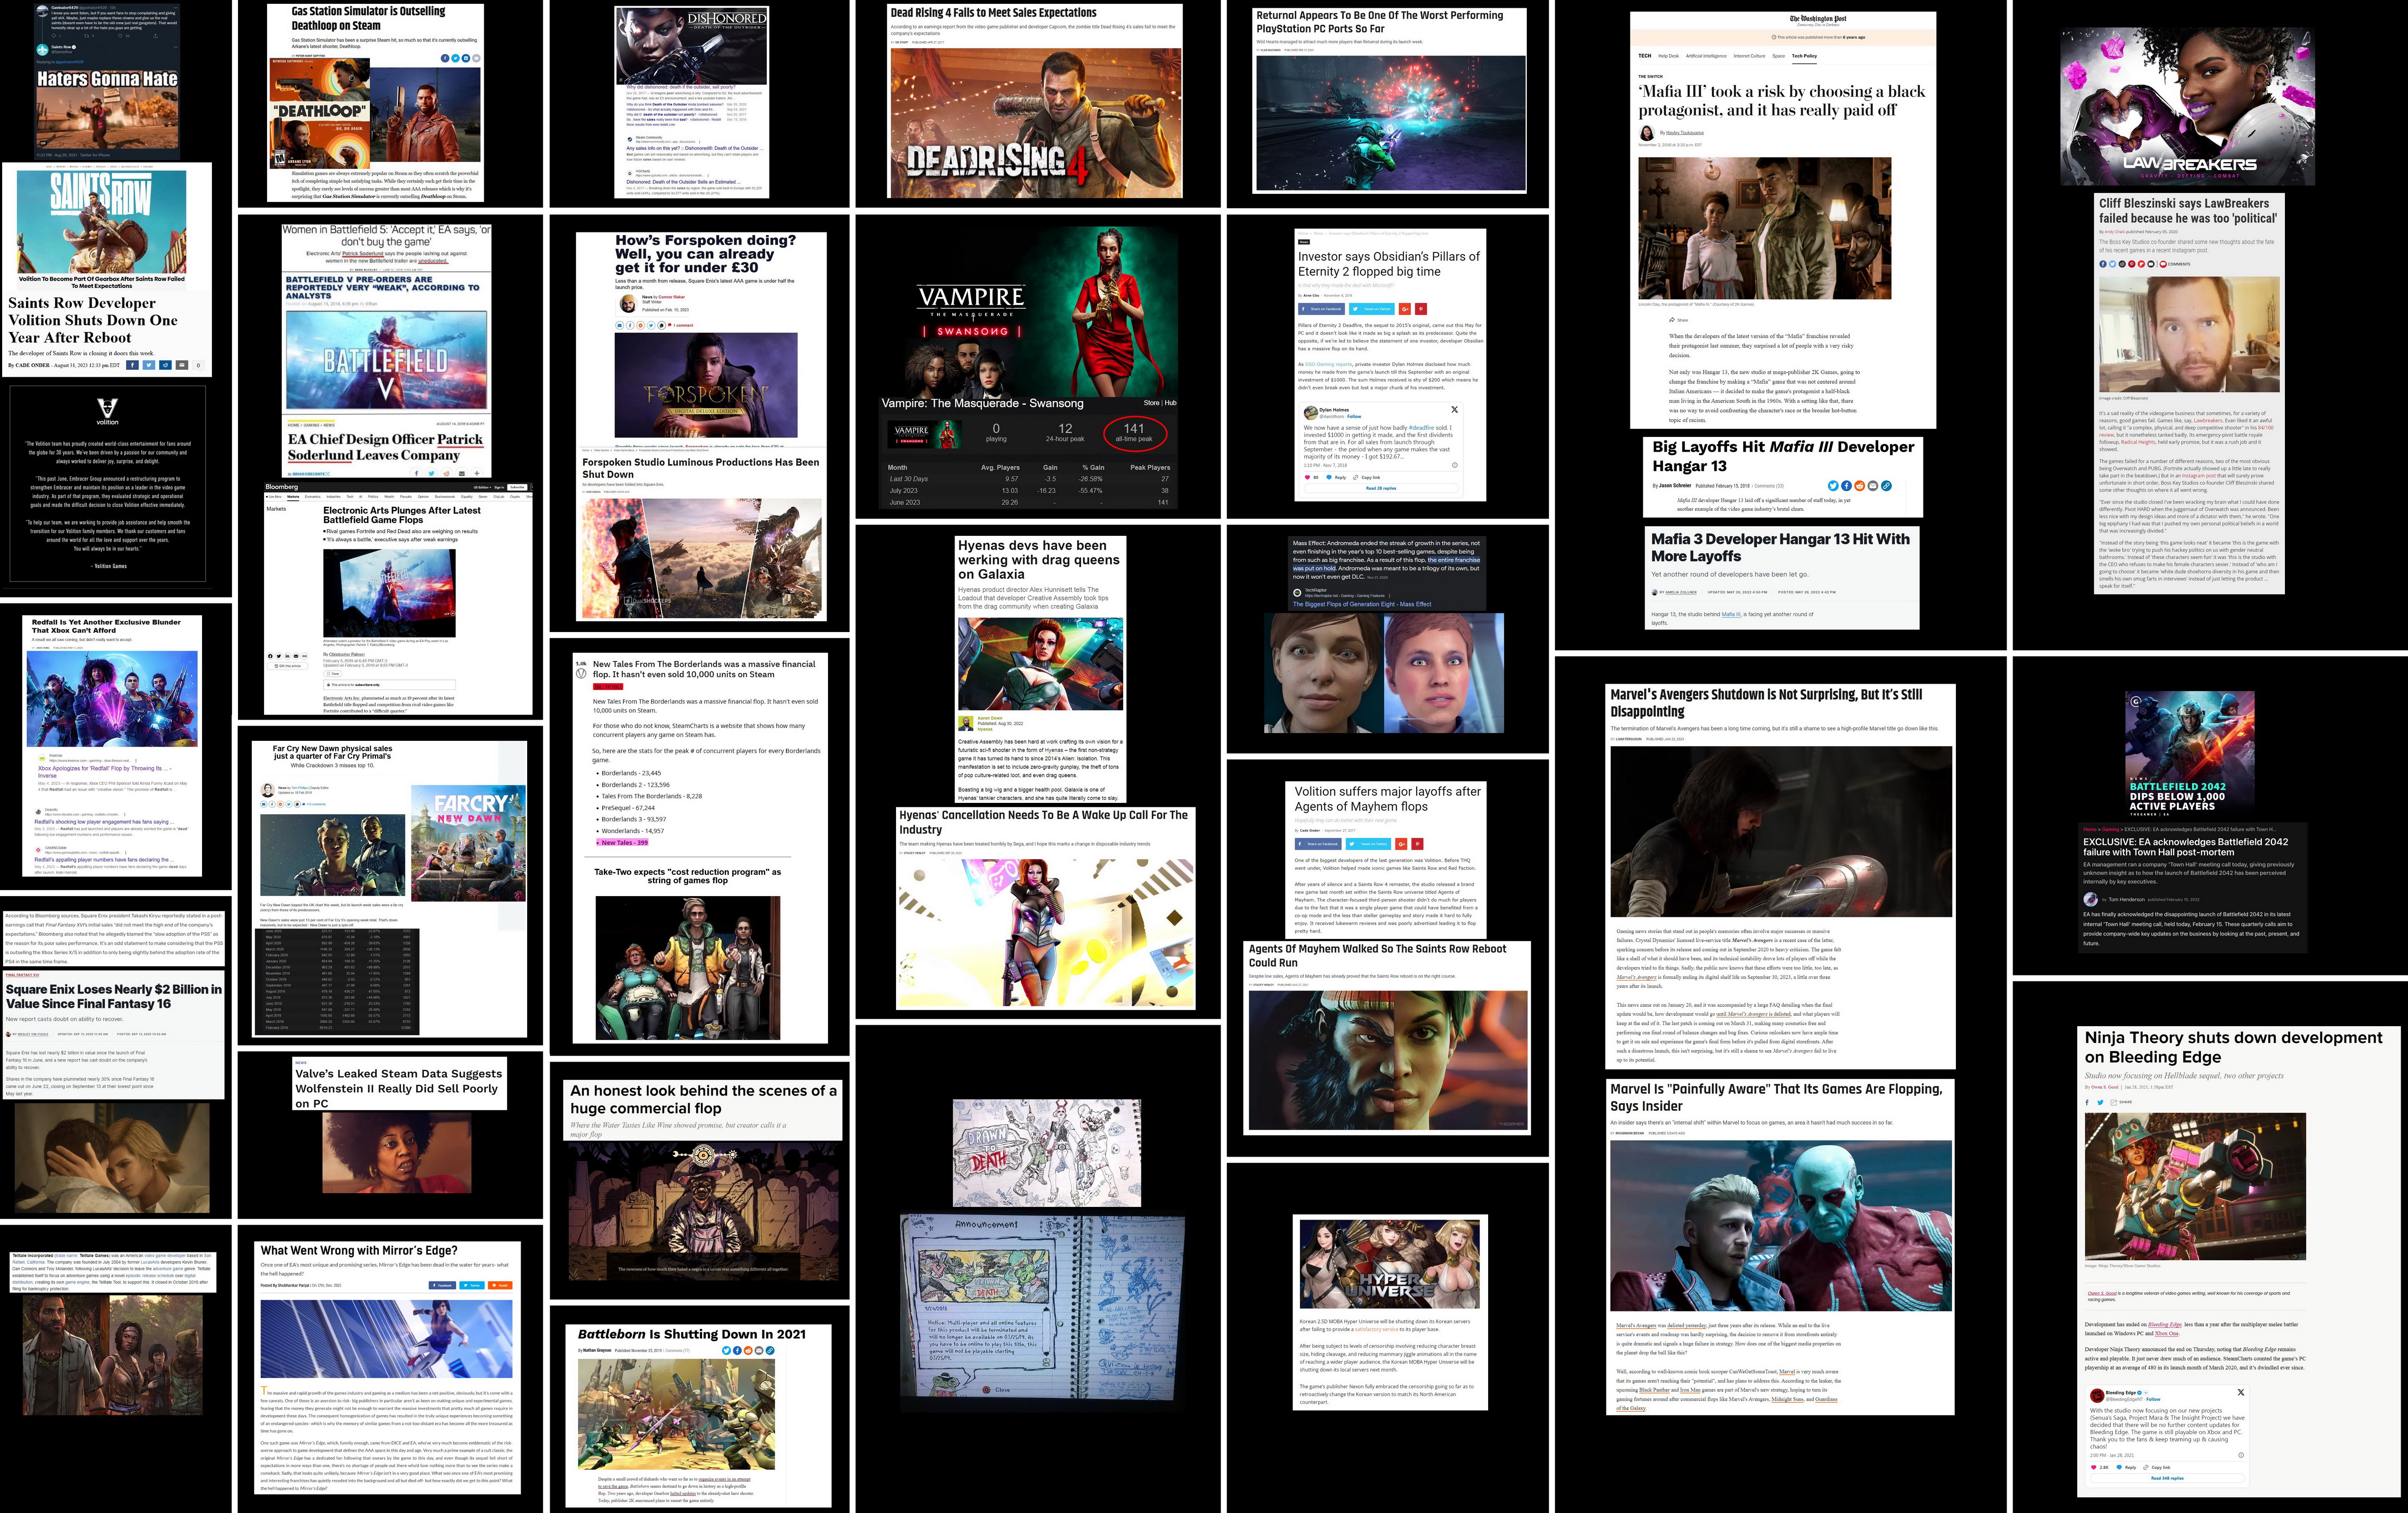The width and height of the screenshot is (2408, 1513).
Task: Click info icon on Bleeding Edge tweet
Action: [x=2241, y=1455]
